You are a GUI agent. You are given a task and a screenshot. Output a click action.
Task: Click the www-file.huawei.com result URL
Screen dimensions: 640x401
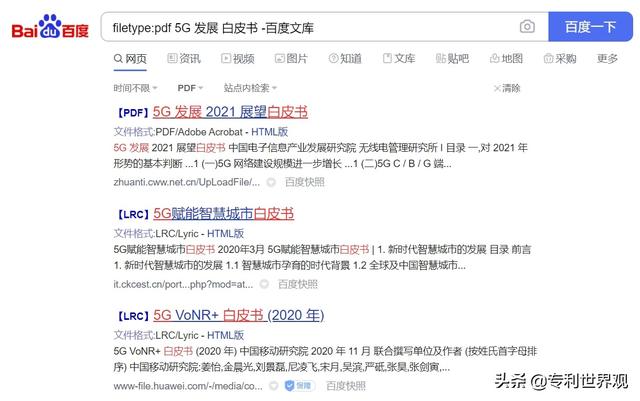[188, 386]
